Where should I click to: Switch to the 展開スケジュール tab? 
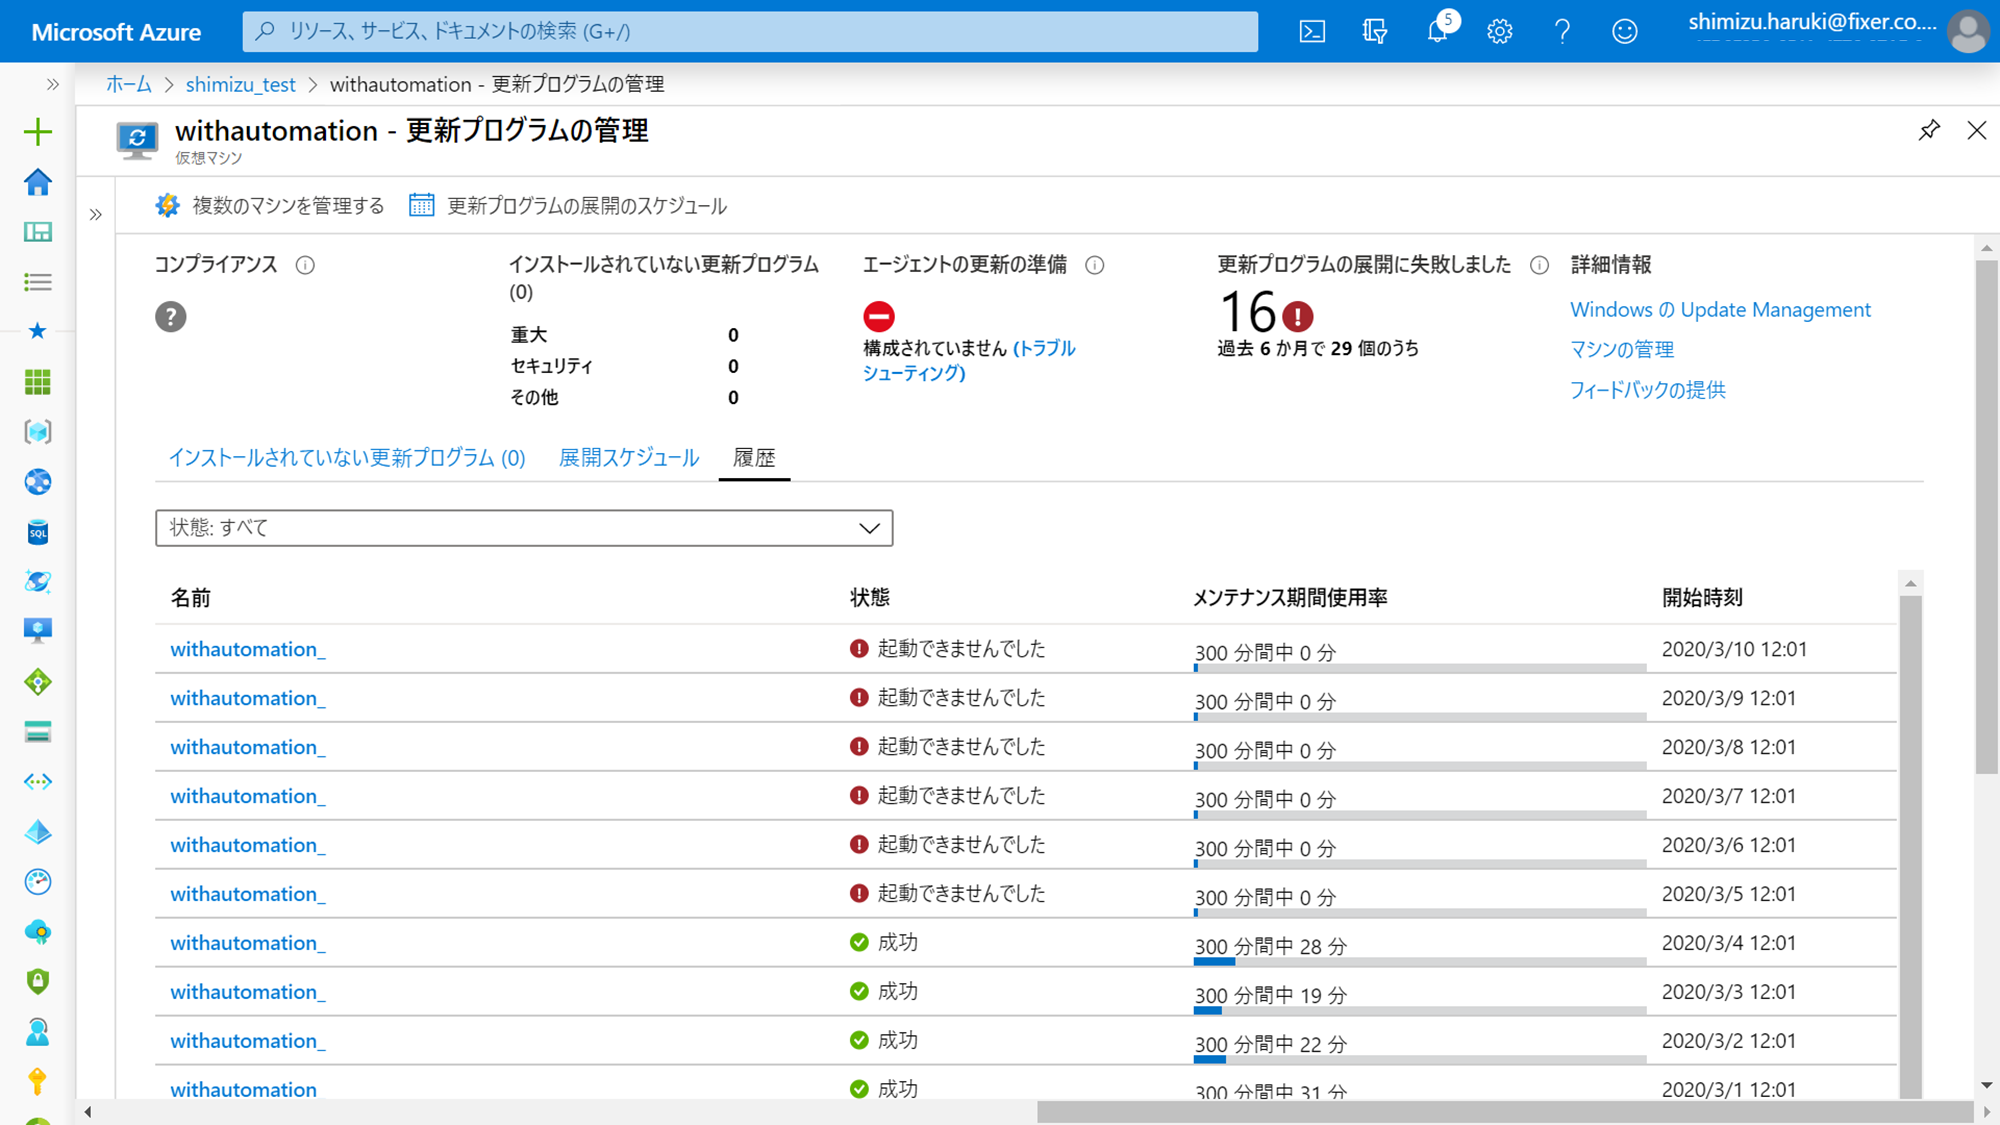coord(628,457)
